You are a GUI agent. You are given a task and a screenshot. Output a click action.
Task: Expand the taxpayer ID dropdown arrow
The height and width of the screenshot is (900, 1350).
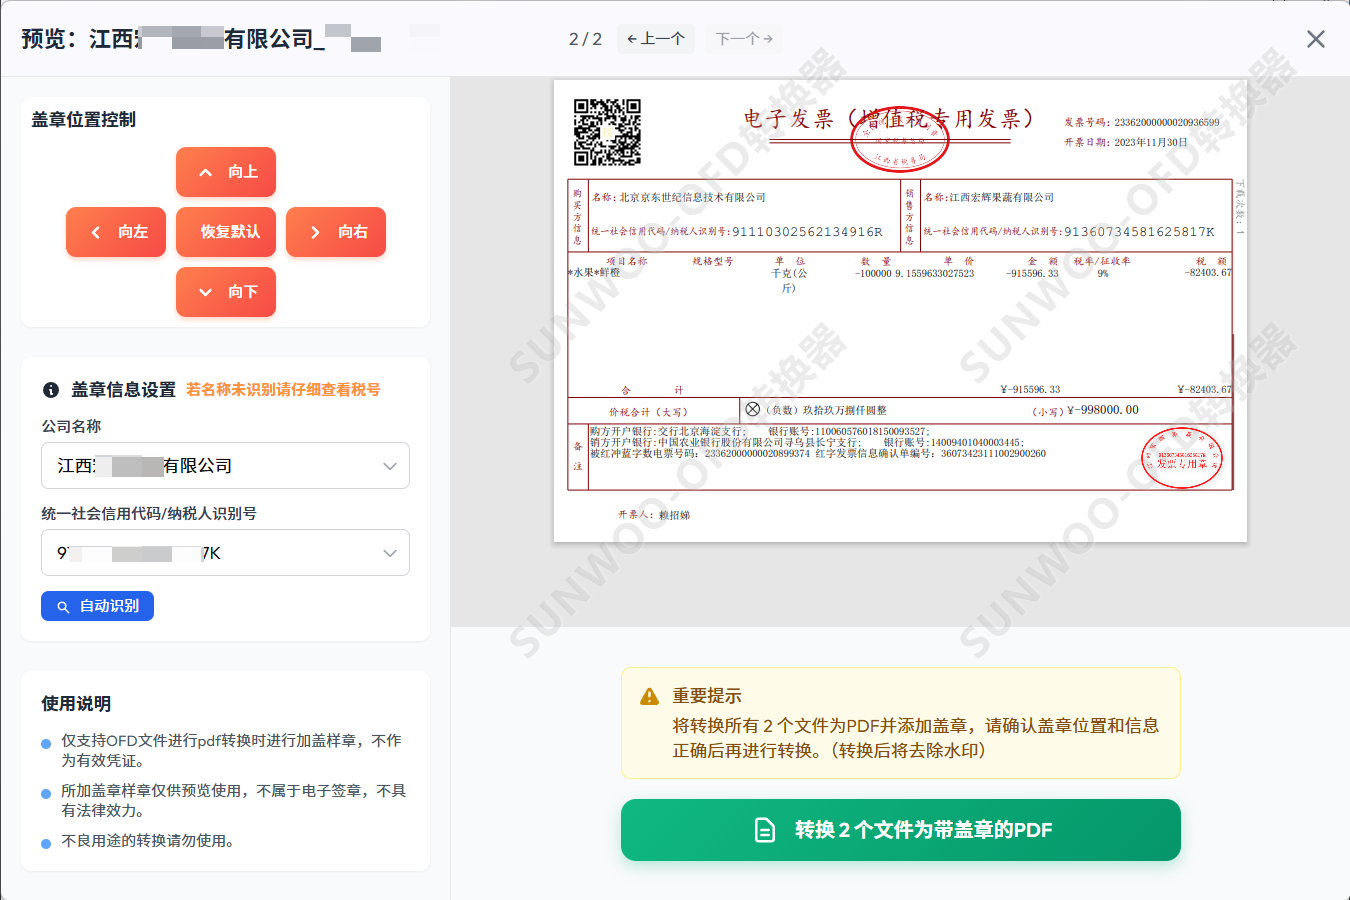click(390, 553)
